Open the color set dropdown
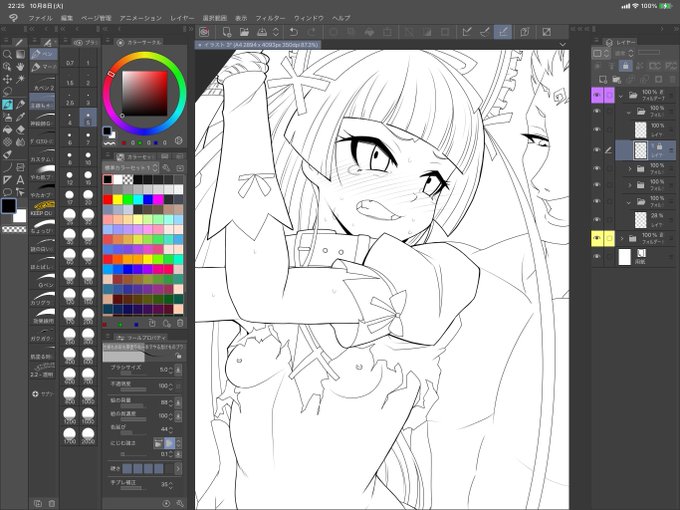This screenshot has width=680, height=510. point(131,167)
